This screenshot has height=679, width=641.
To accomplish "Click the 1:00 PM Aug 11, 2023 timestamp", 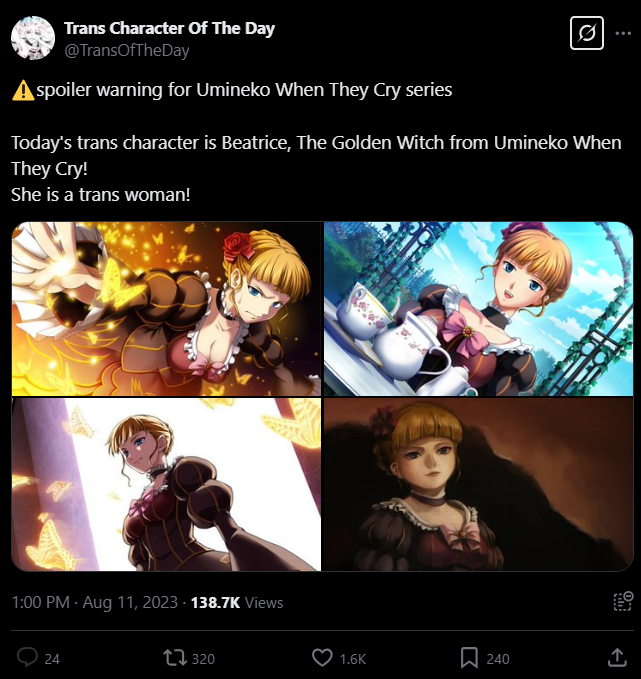I will coord(94,602).
